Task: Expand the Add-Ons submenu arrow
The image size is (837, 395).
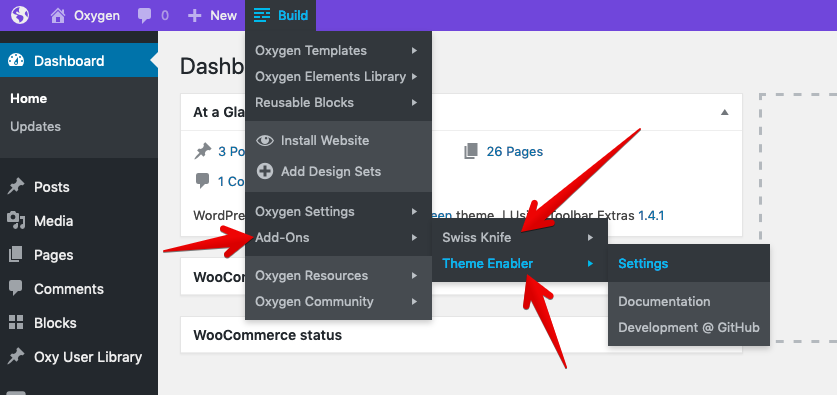Action: click(x=414, y=238)
